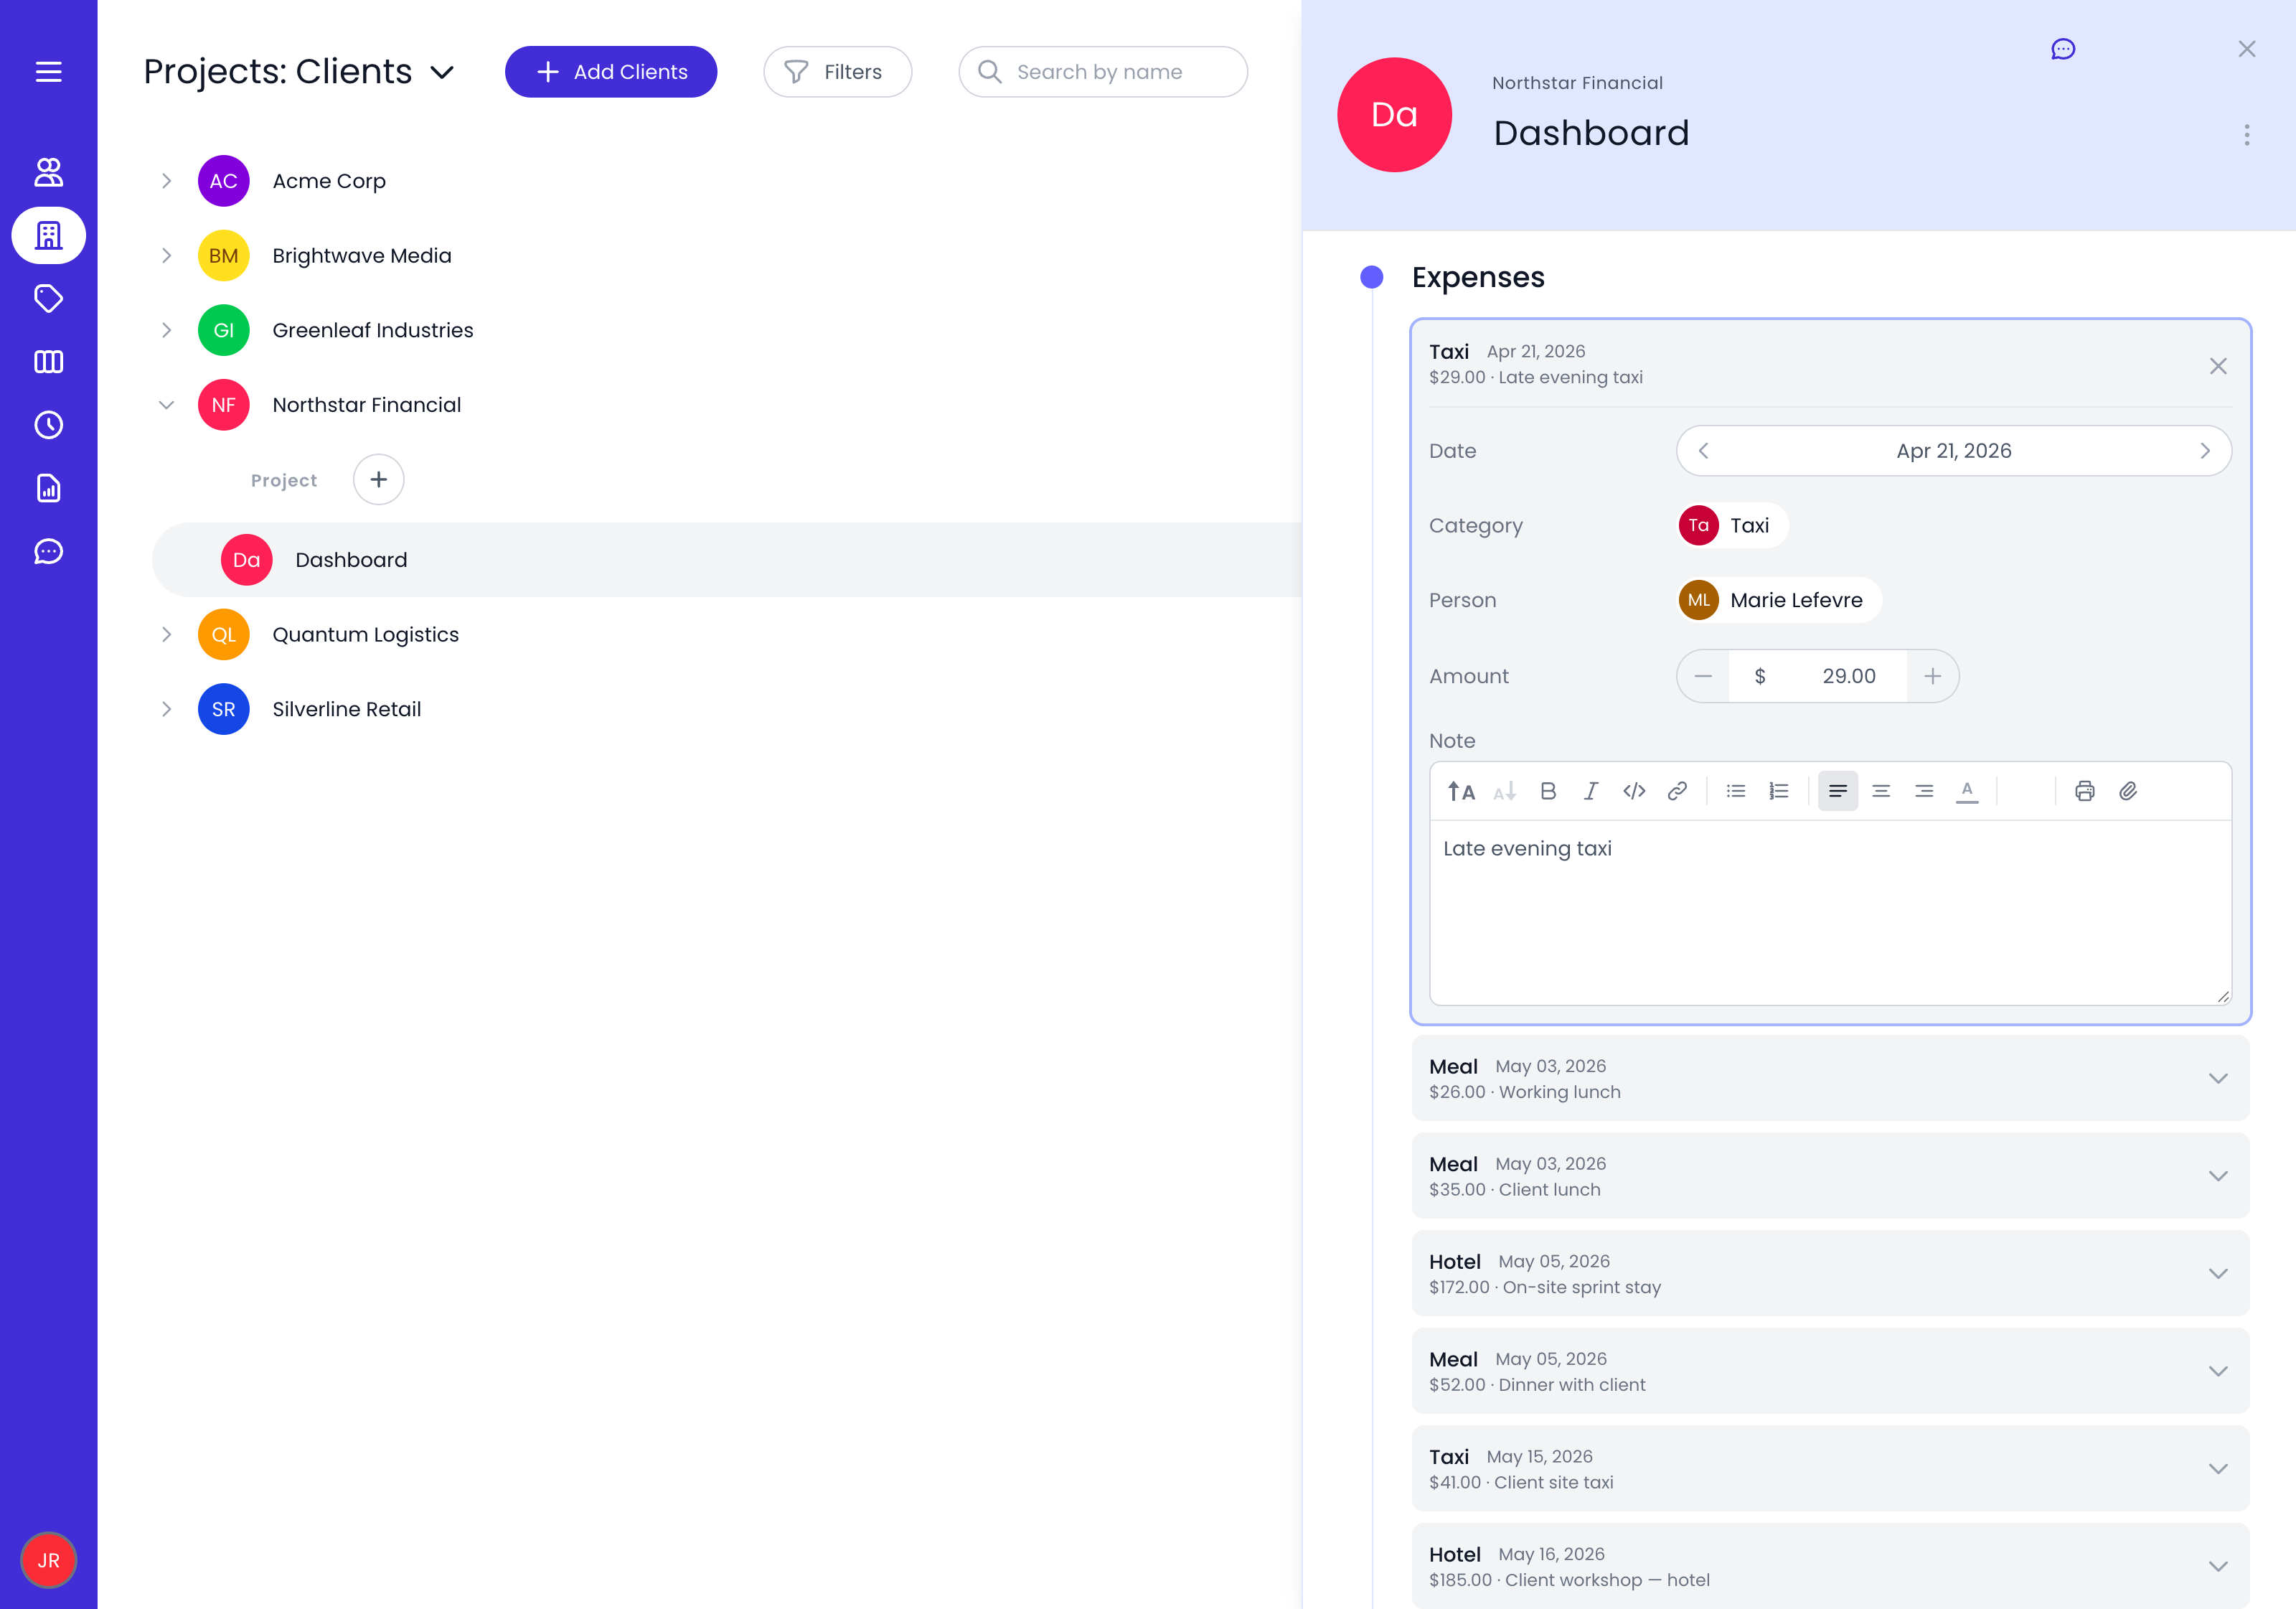The width and height of the screenshot is (2296, 1609).
Task: Click the Expenses section heading
Action: 1478,277
